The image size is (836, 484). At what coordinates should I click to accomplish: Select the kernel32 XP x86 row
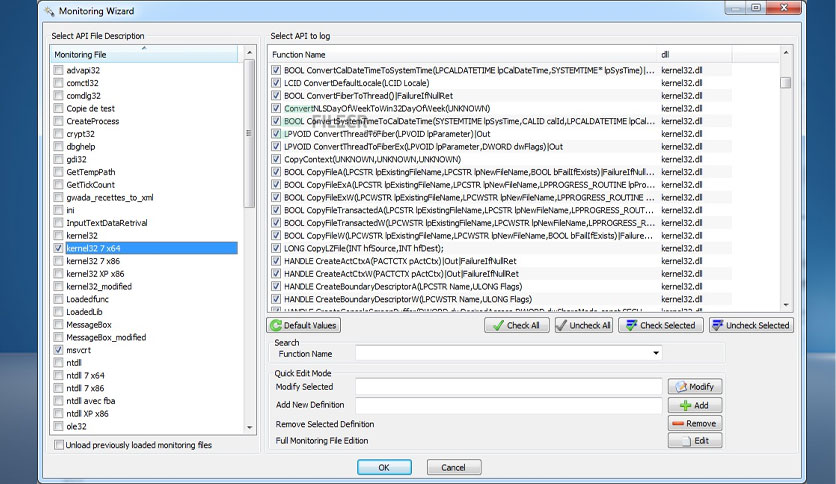(144, 273)
